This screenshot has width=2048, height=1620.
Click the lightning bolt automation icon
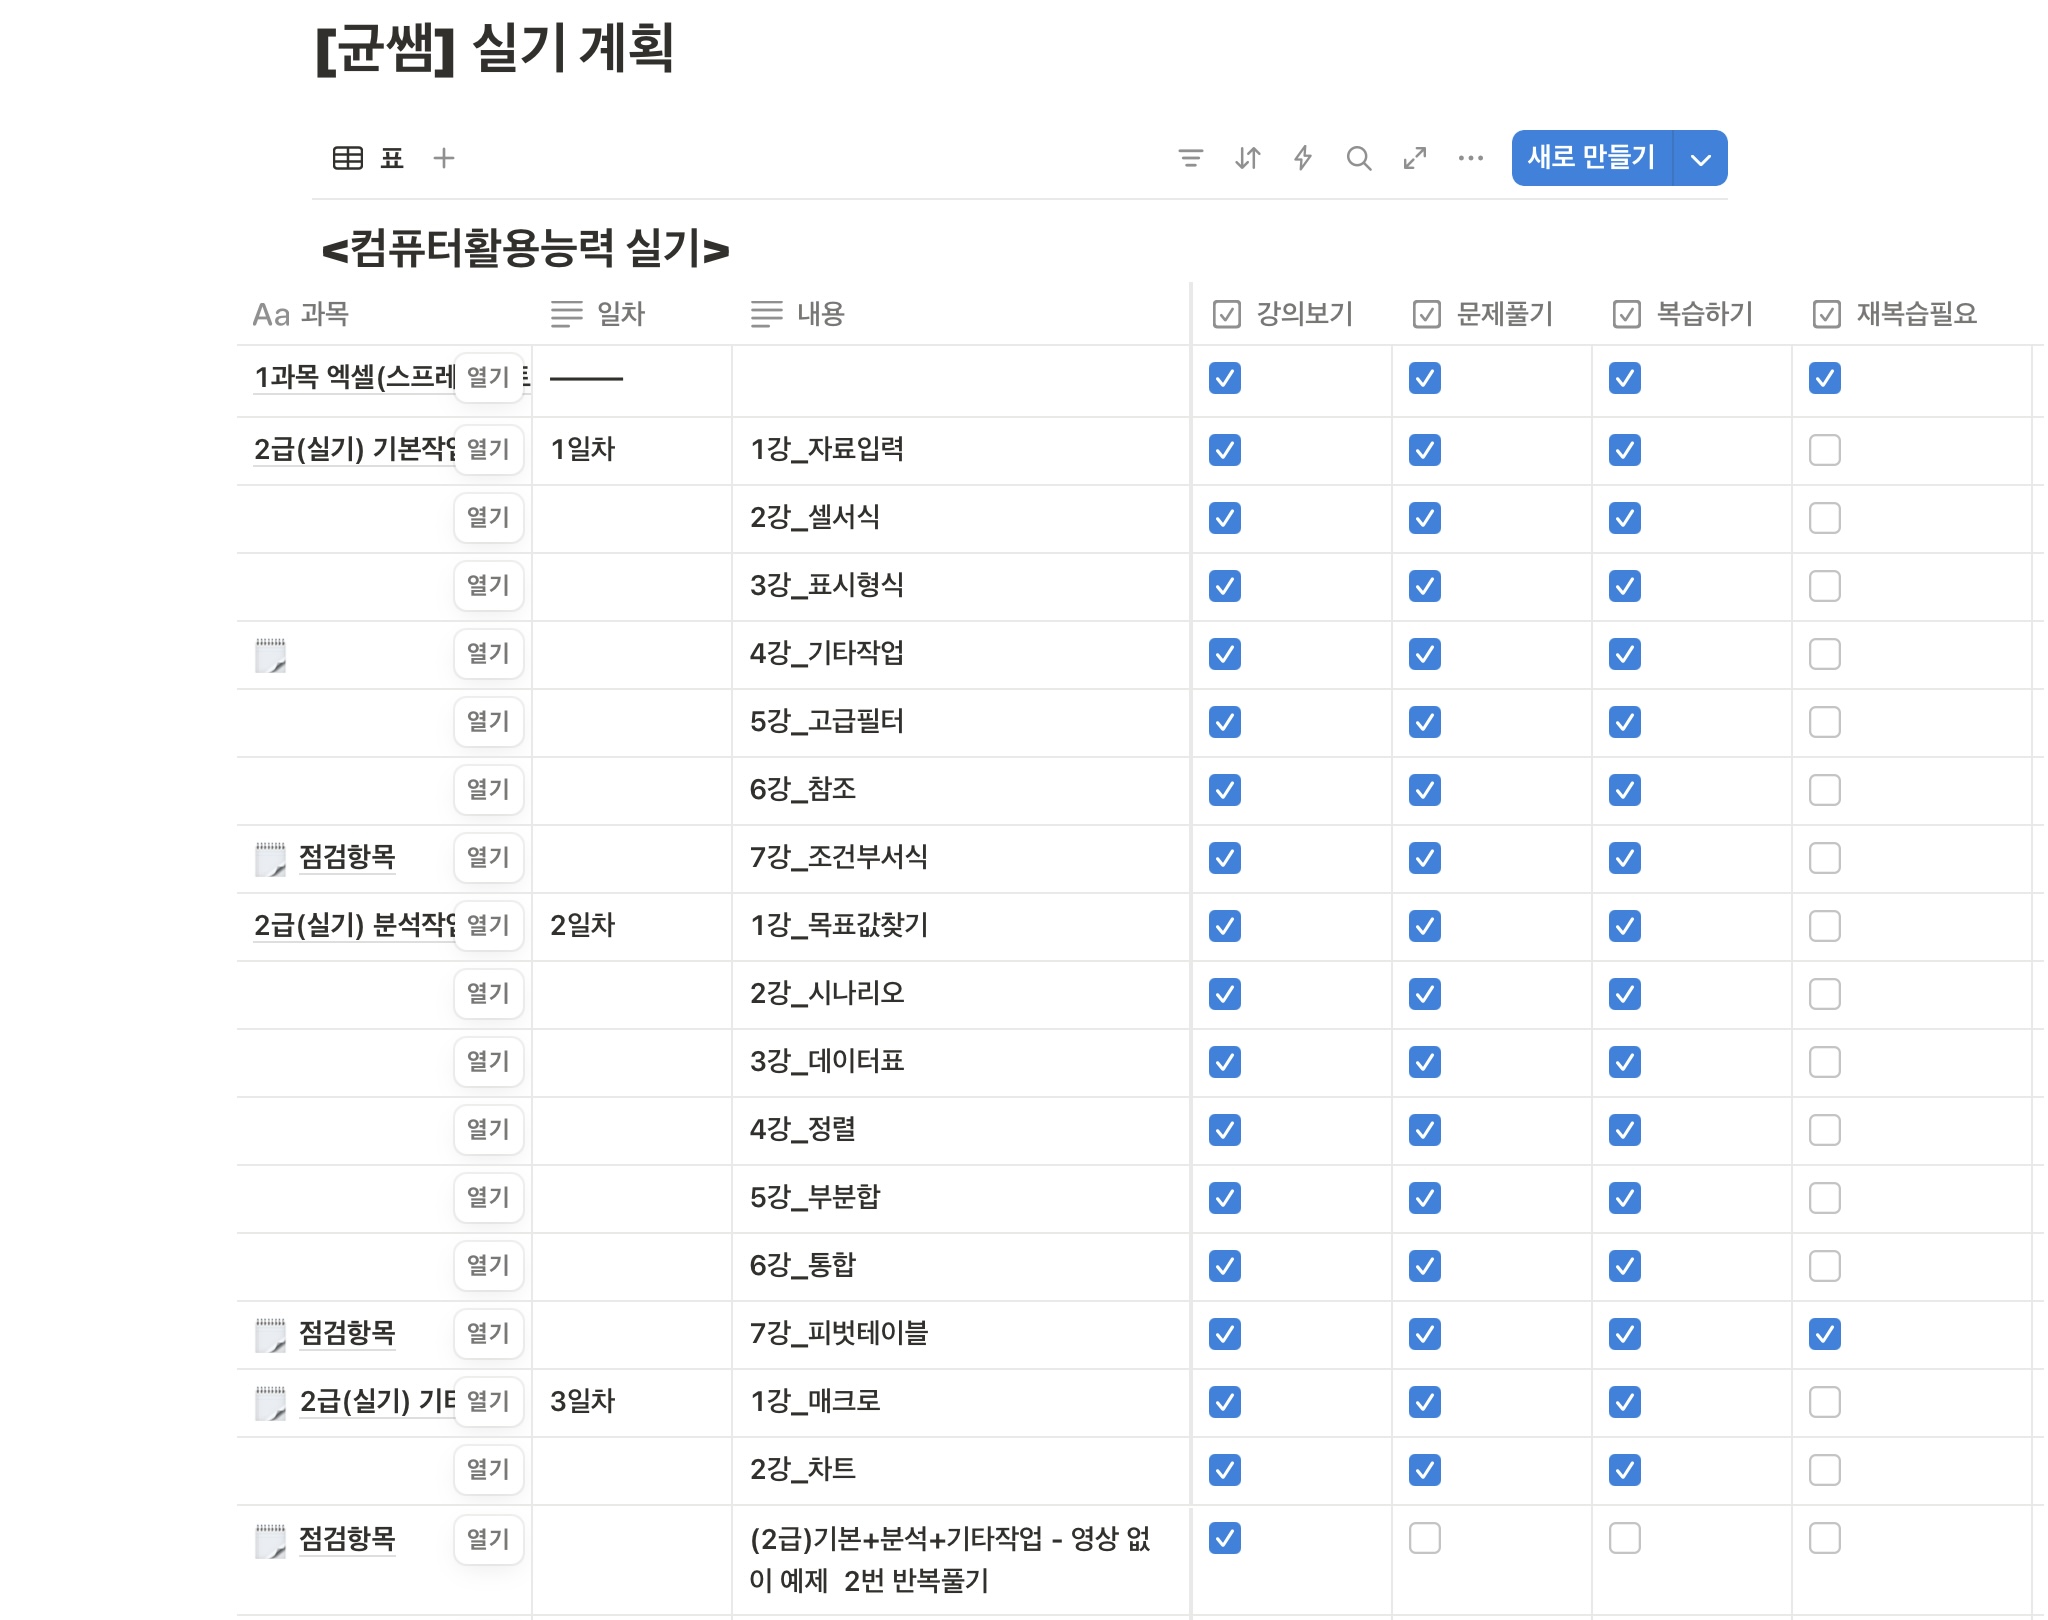[1302, 158]
